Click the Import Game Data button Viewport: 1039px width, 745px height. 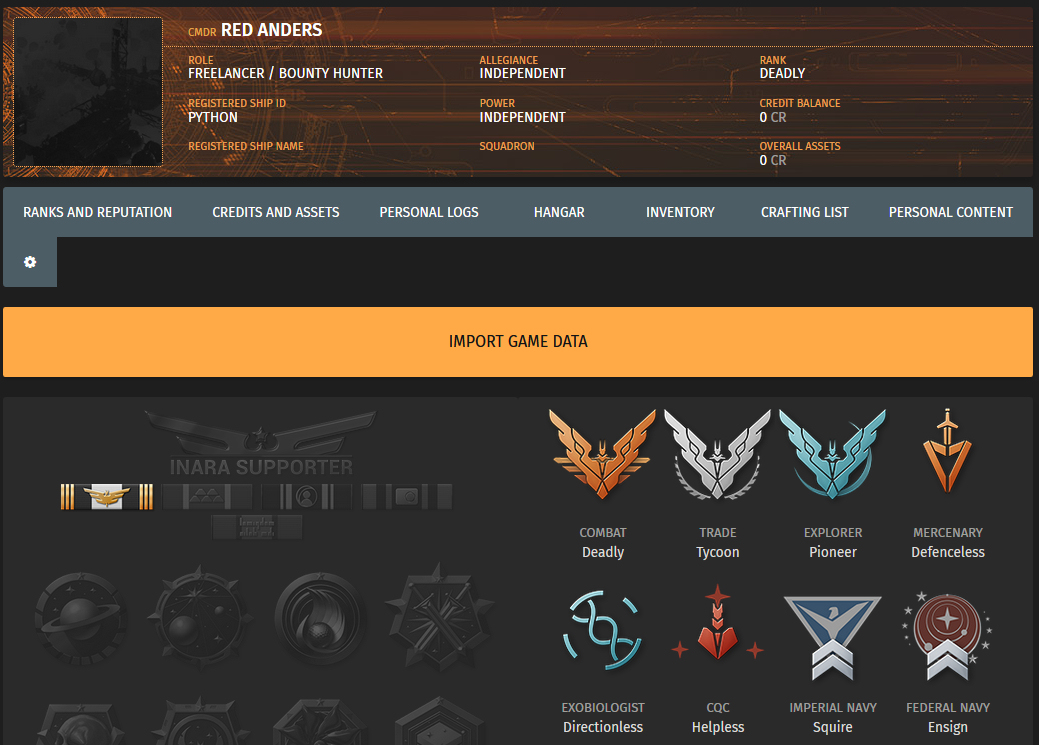518,342
